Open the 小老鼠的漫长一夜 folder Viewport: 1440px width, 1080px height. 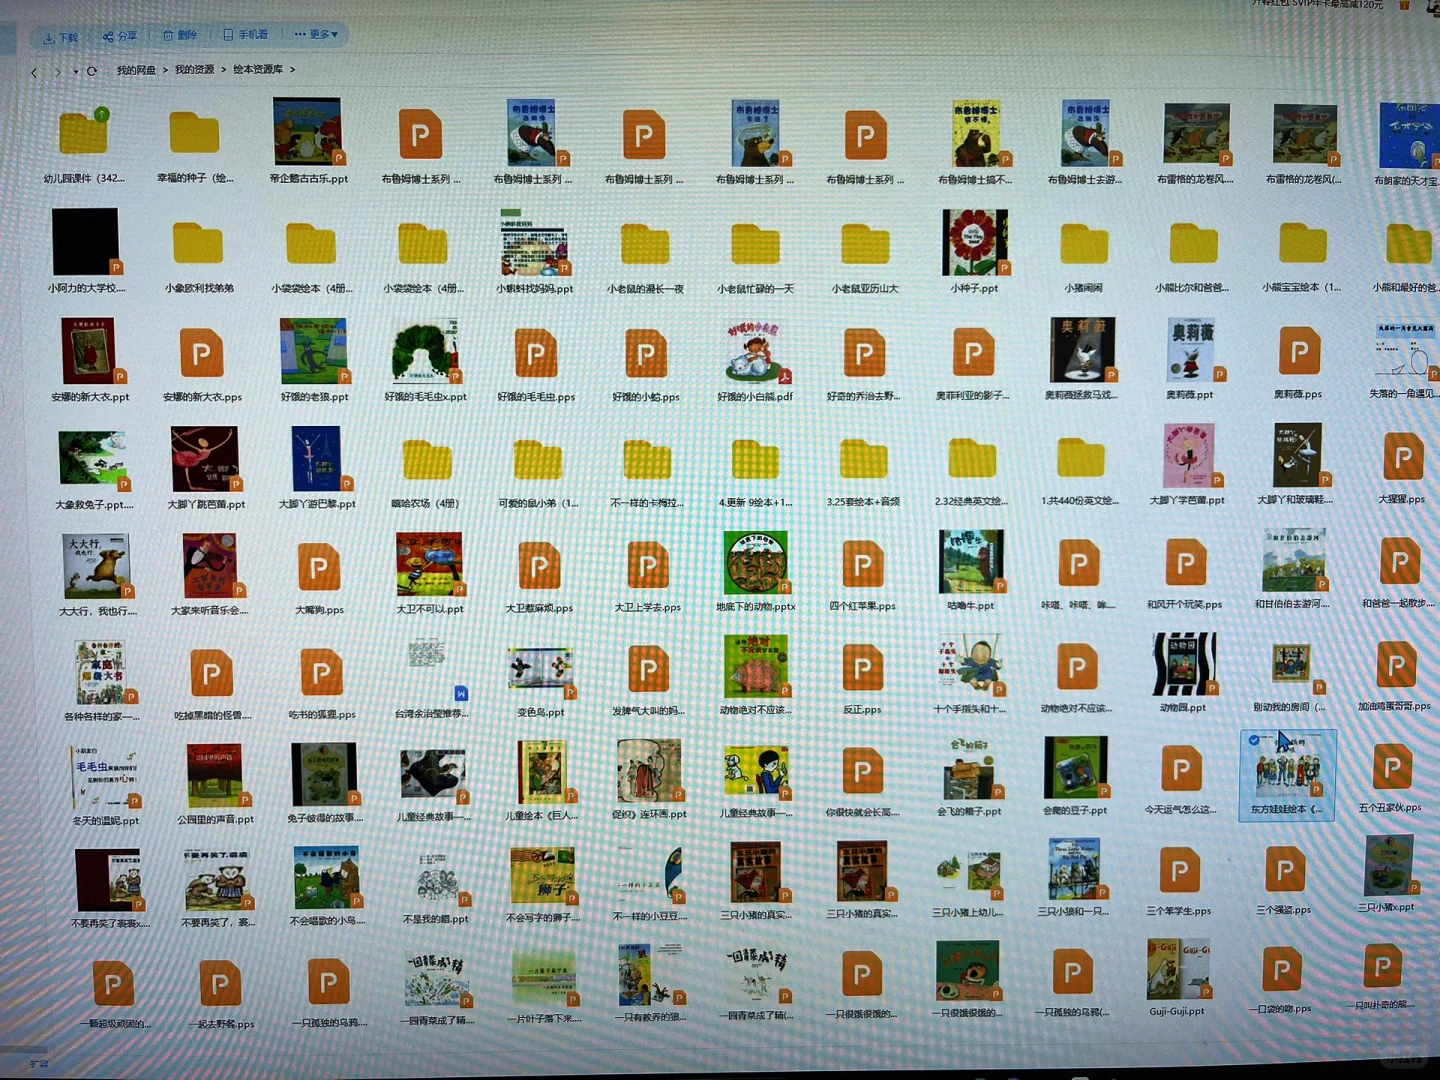pos(645,244)
